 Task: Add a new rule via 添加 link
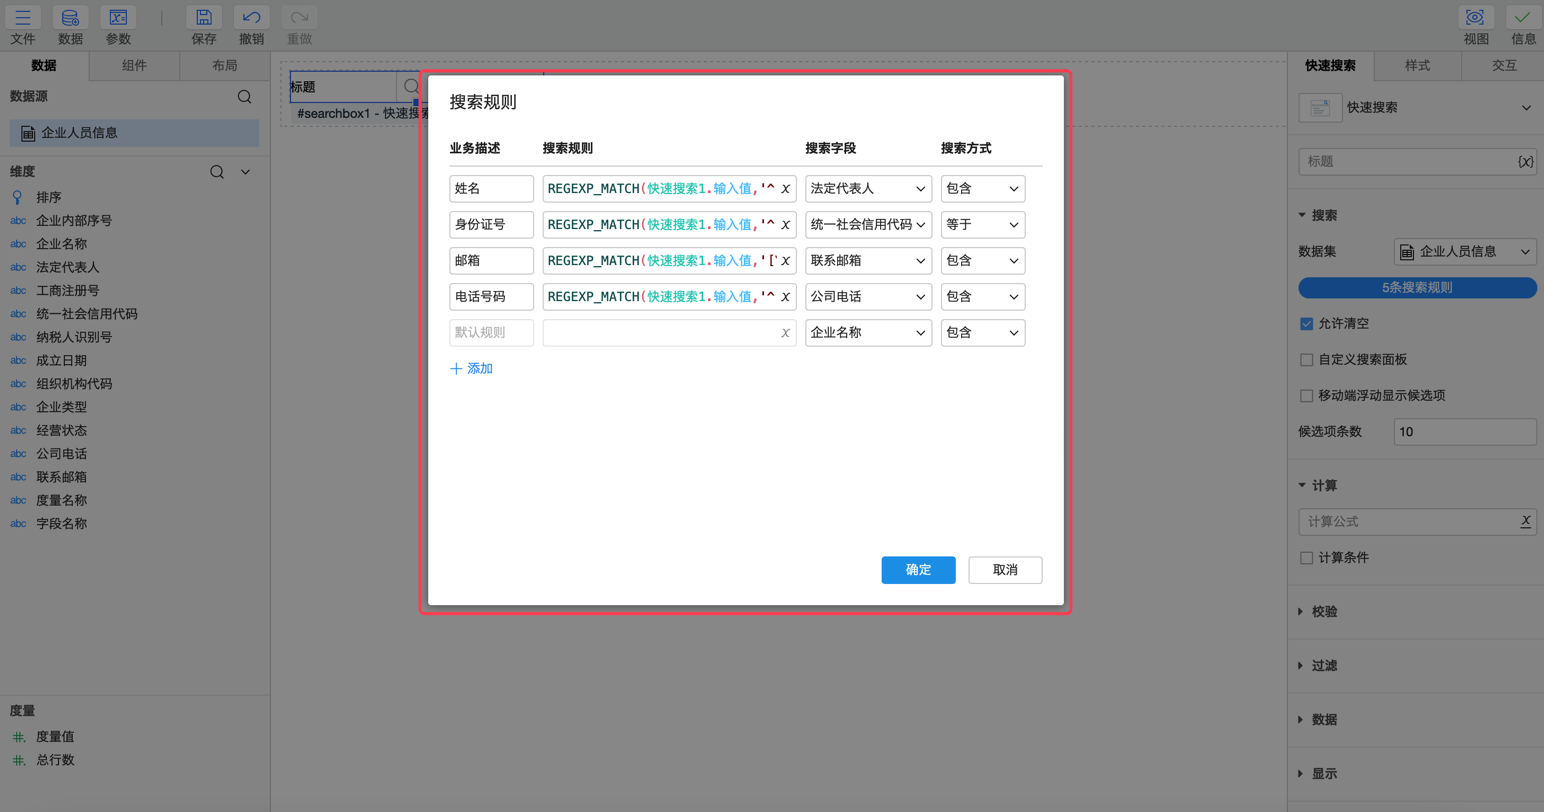pos(470,368)
